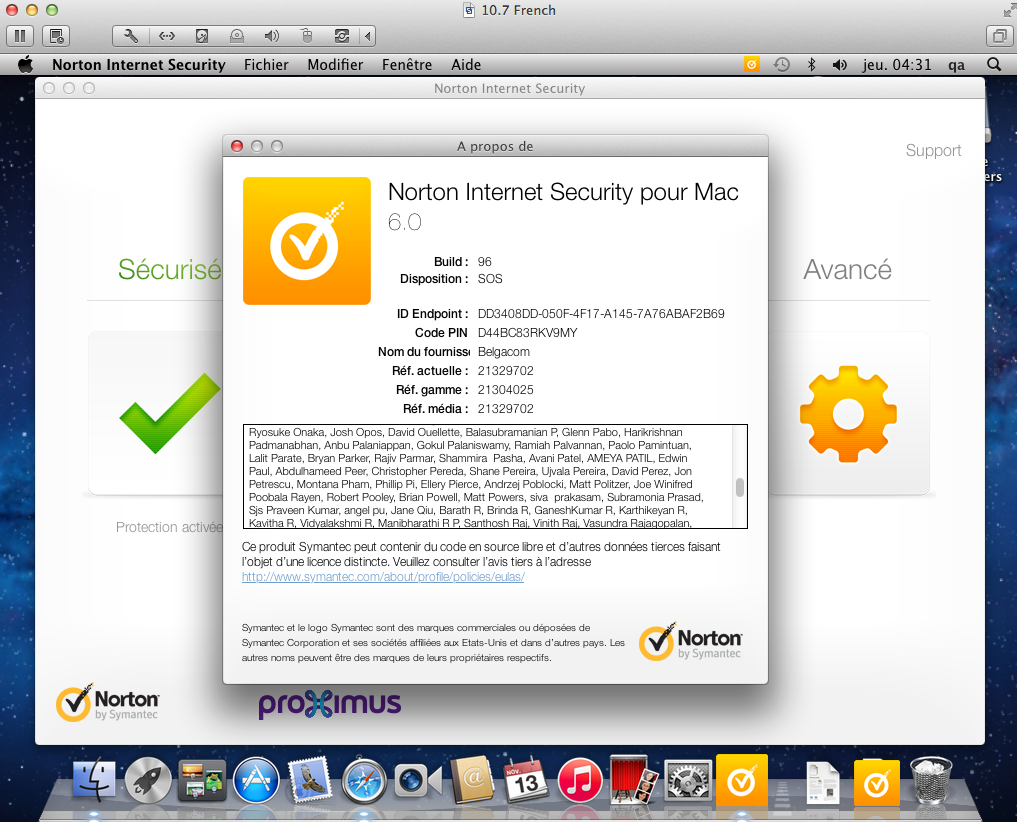
Task: Collapse the VM toolbar with the arrow
Action: (x=368, y=36)
